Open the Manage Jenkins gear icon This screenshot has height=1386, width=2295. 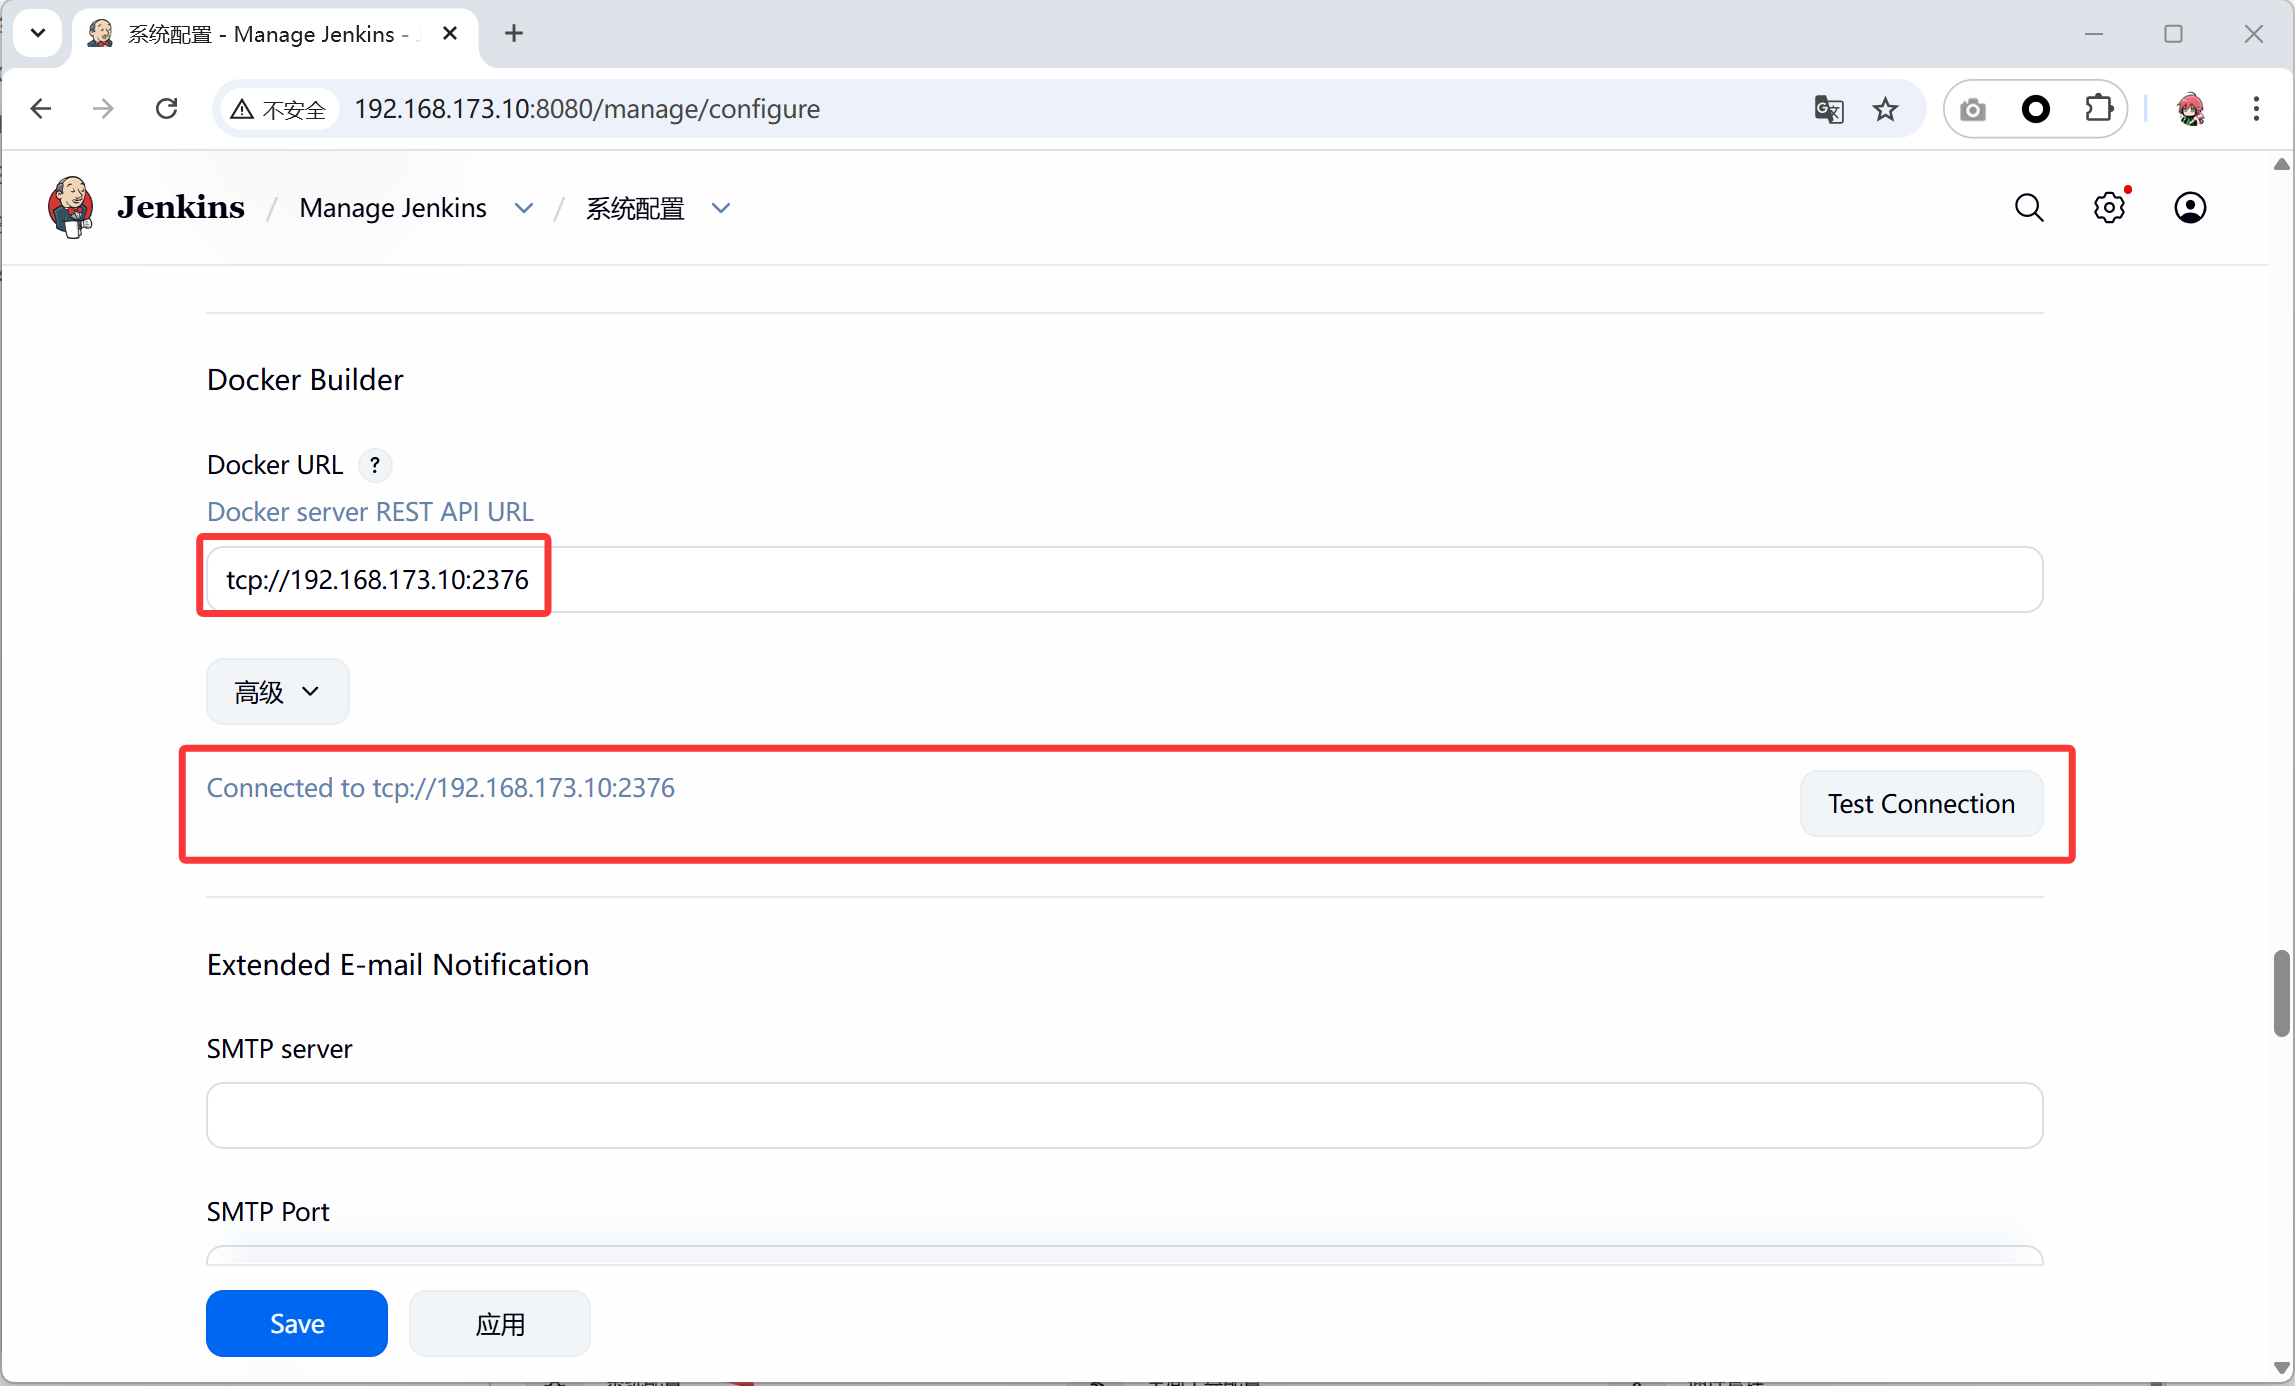2109,208
